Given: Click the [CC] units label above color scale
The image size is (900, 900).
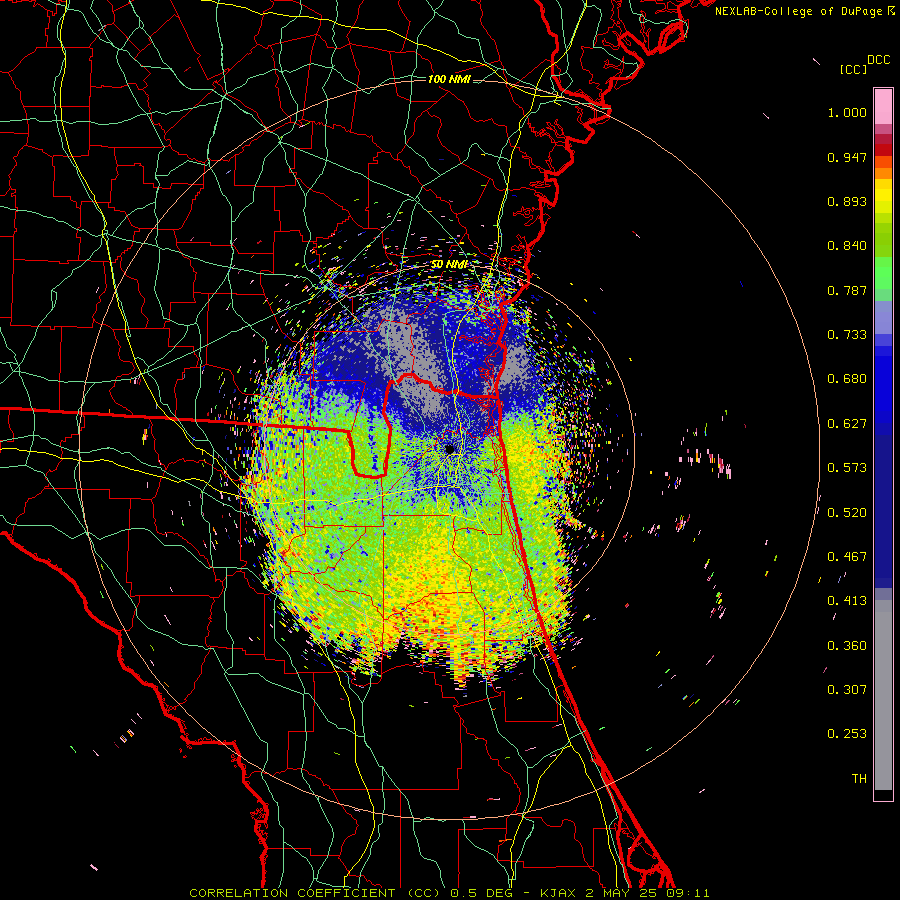Looking at the screenshot, I should (854, 69).
